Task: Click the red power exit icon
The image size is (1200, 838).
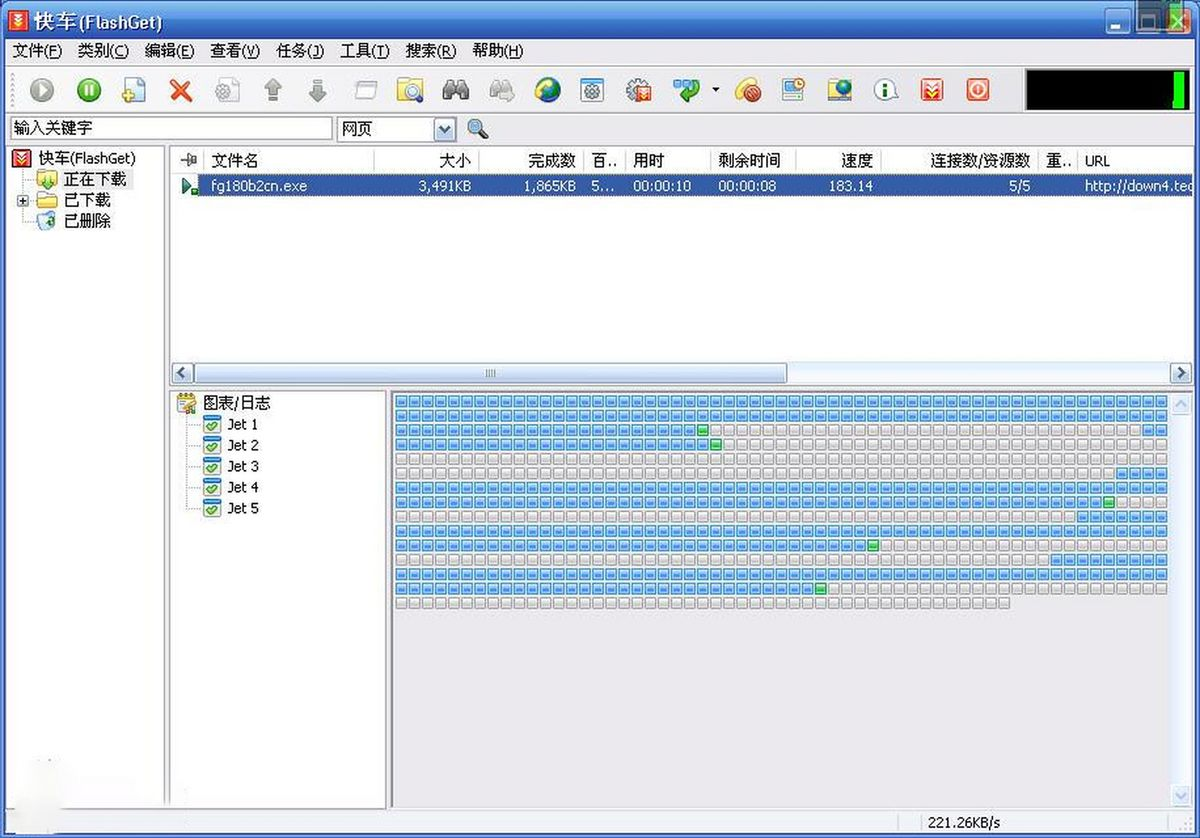Action: point(977,90)
